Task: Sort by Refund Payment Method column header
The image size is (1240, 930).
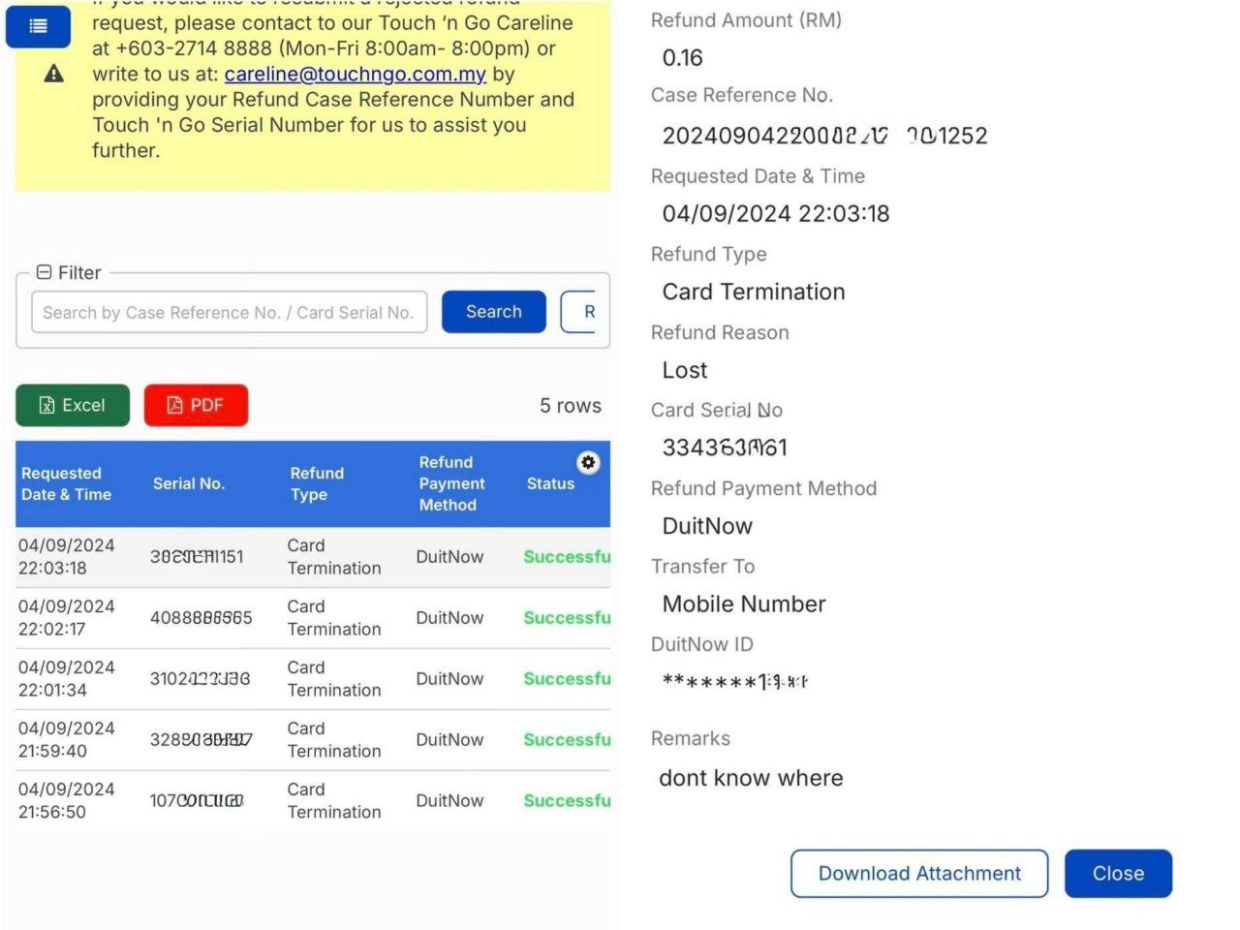Action: (x=451, y=484)
